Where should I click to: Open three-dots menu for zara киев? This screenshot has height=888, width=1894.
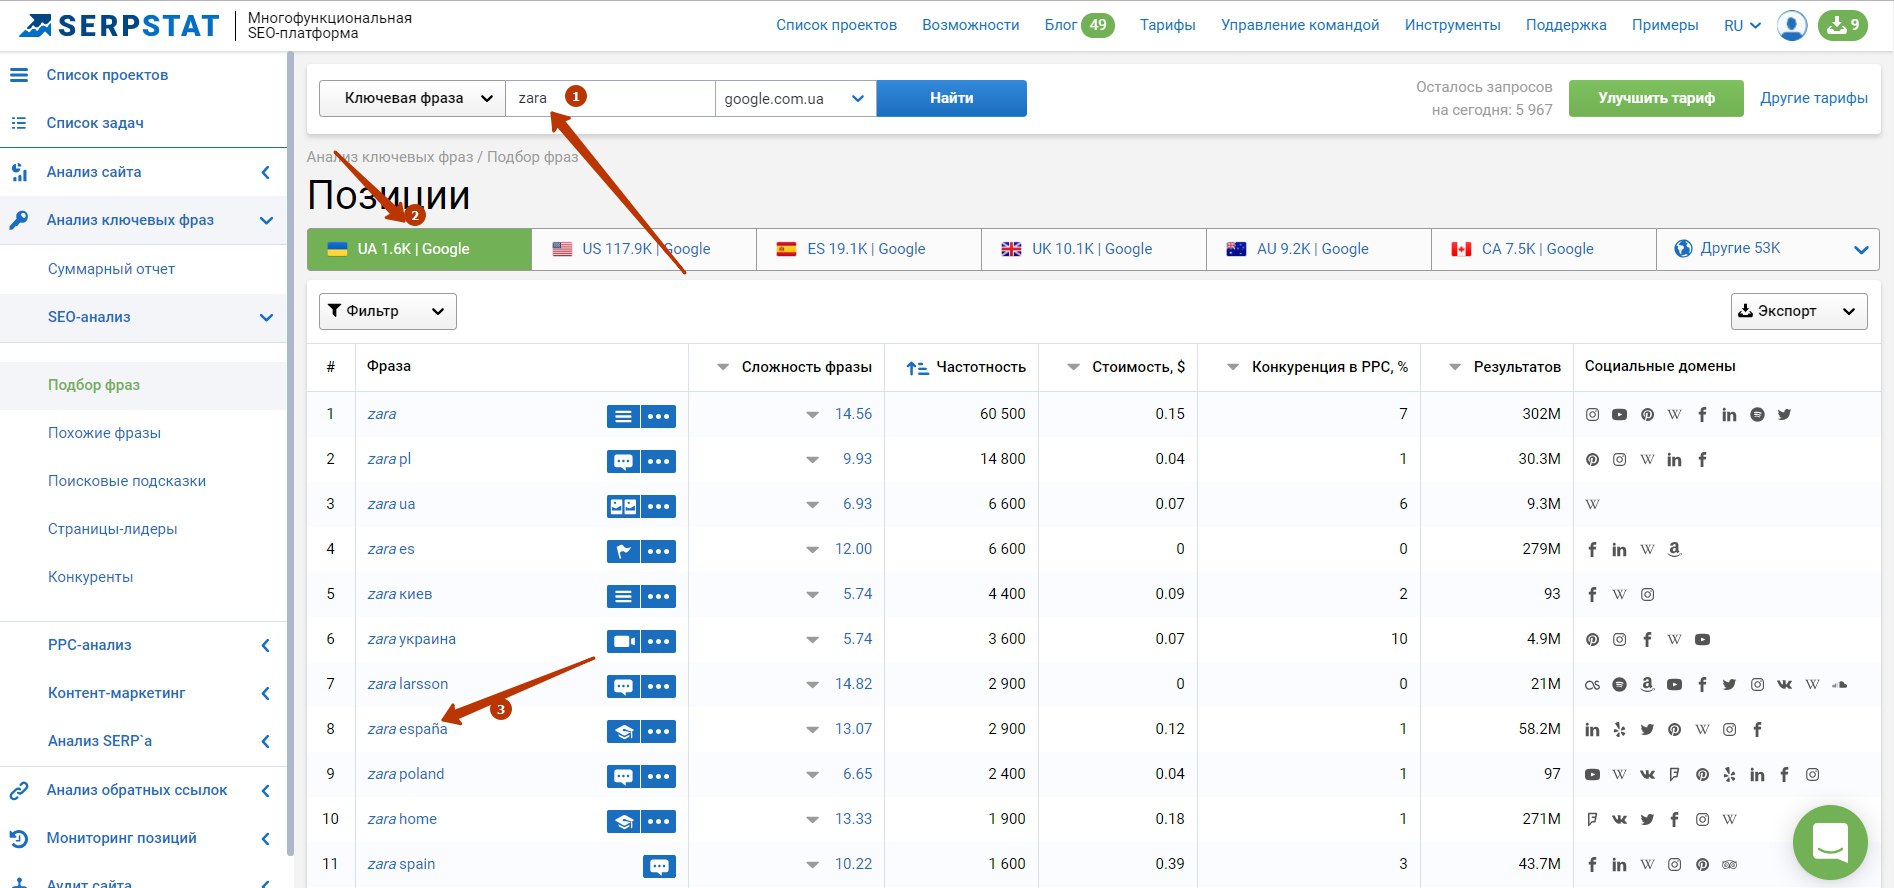point(658,596)
